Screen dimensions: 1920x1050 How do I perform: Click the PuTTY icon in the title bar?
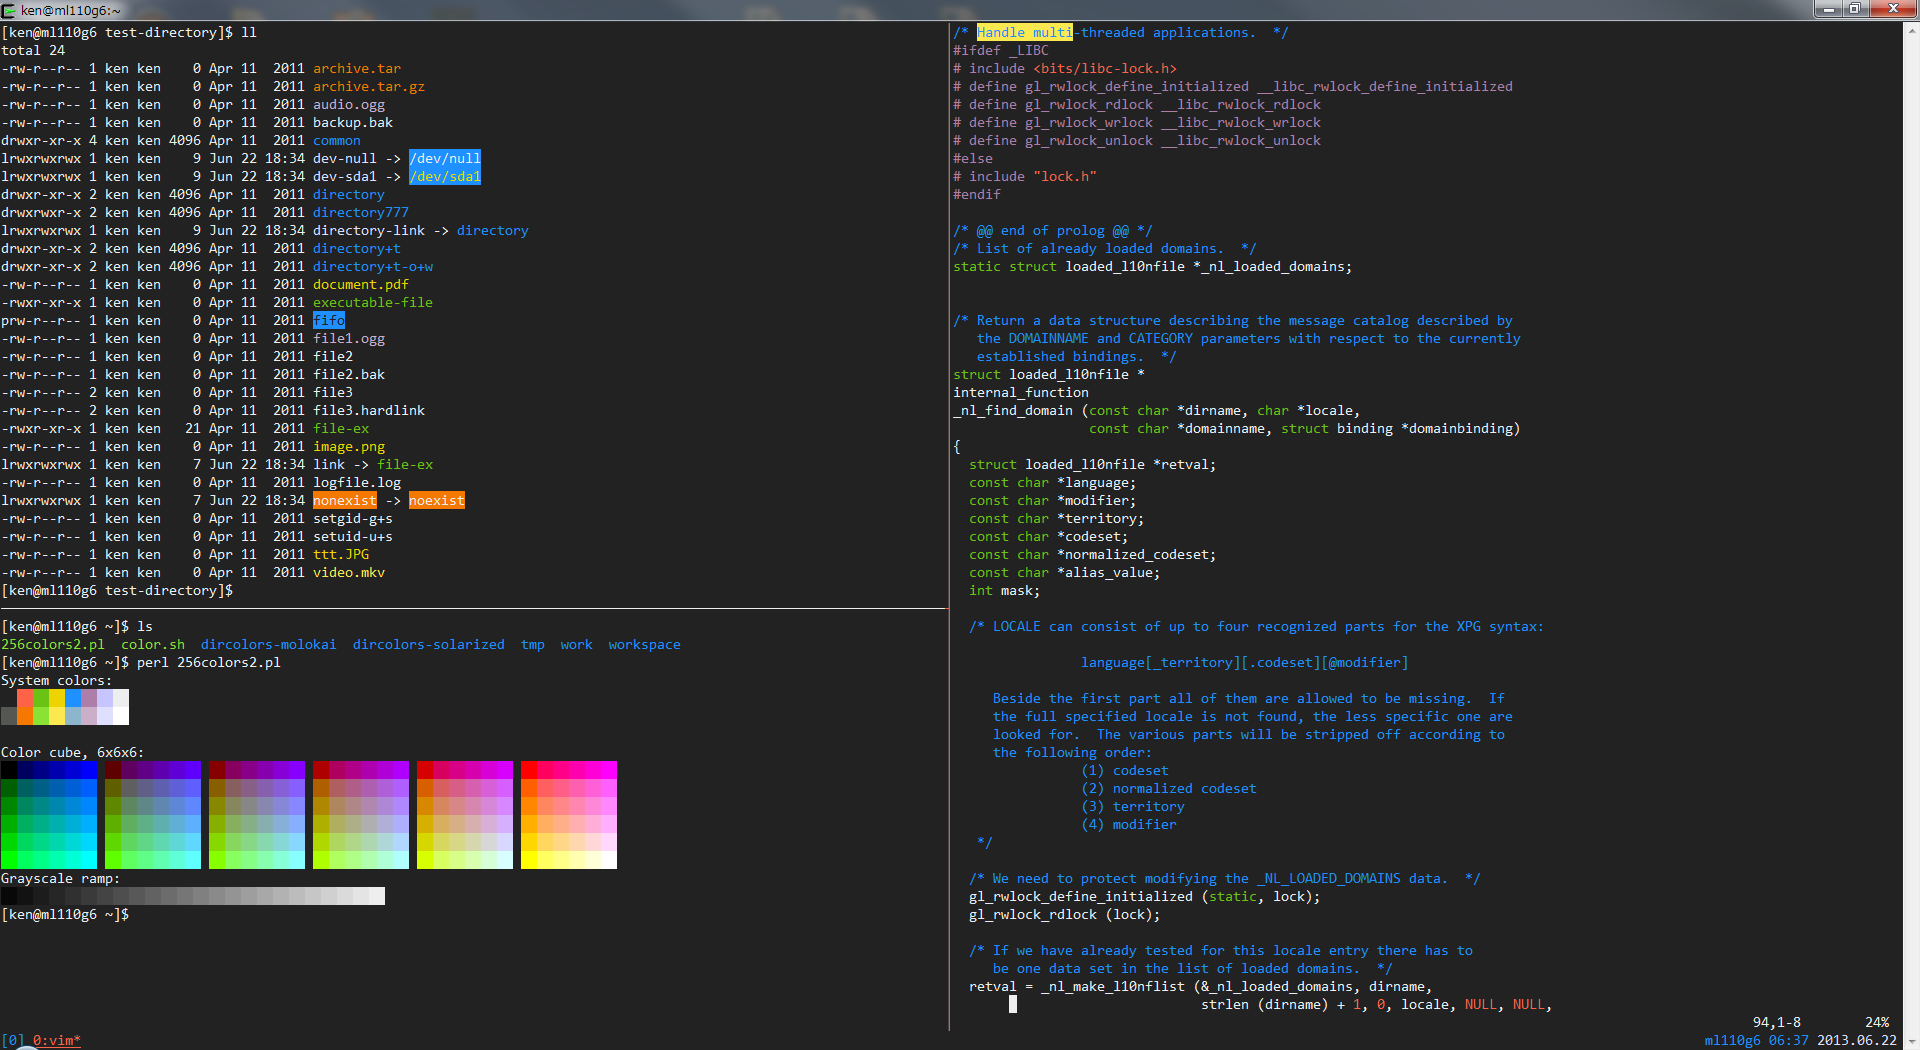tap(9, 10)
